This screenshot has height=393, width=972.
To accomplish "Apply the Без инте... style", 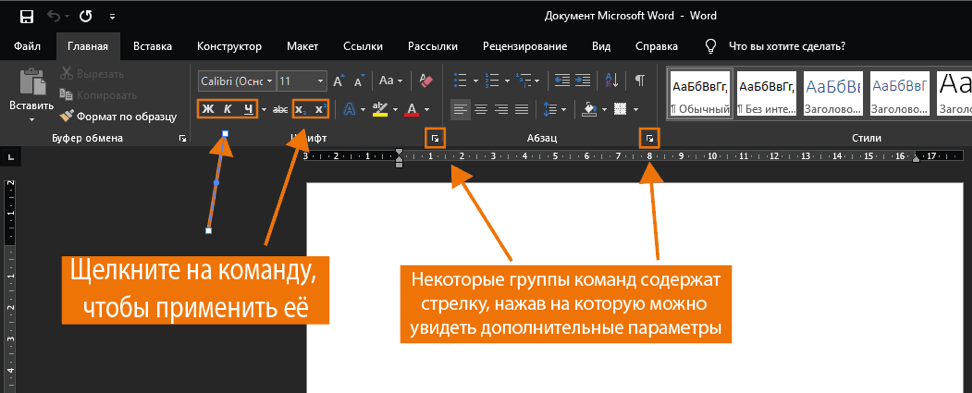I will coord(767,94).
